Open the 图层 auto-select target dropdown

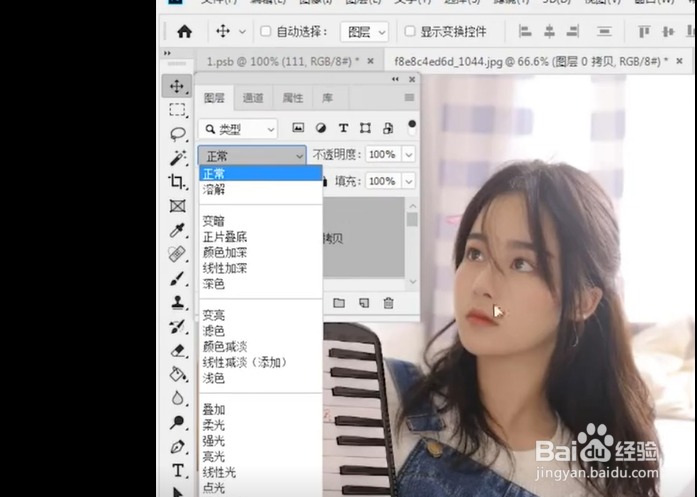pos(364,32)
